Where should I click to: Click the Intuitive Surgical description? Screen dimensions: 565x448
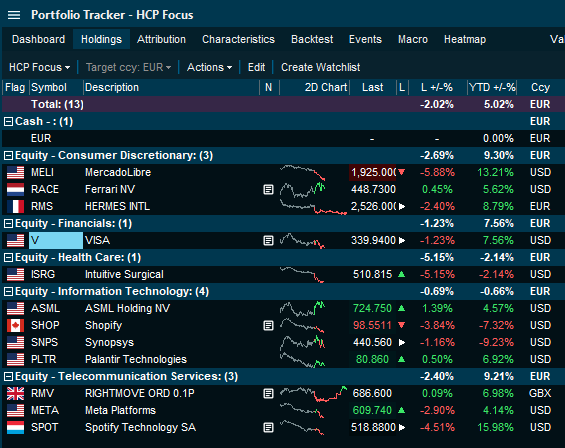124,274
